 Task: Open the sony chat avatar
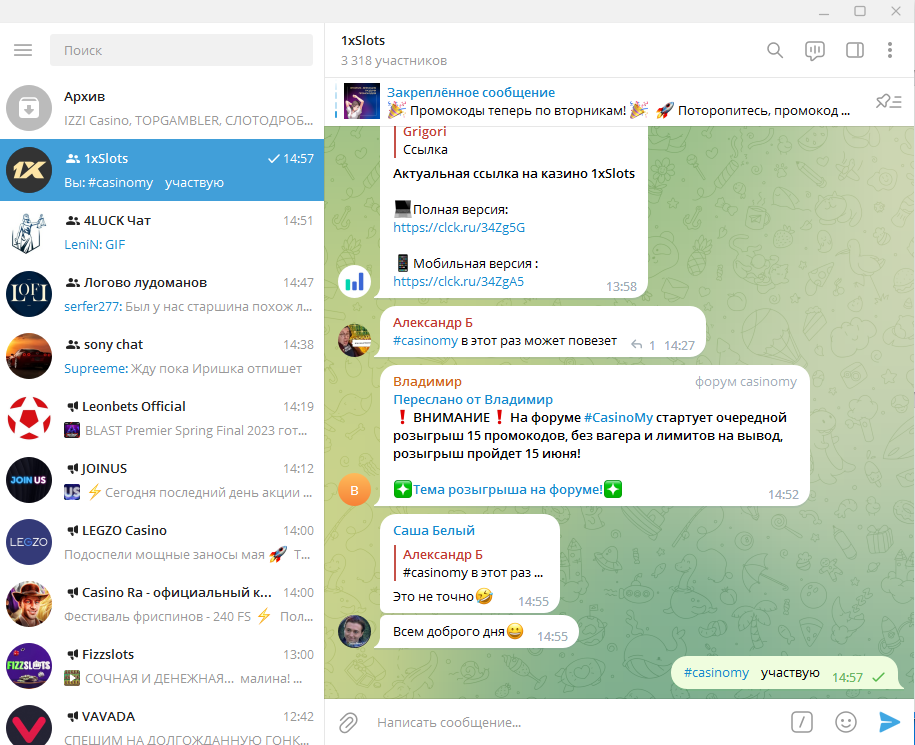(29, 356)
